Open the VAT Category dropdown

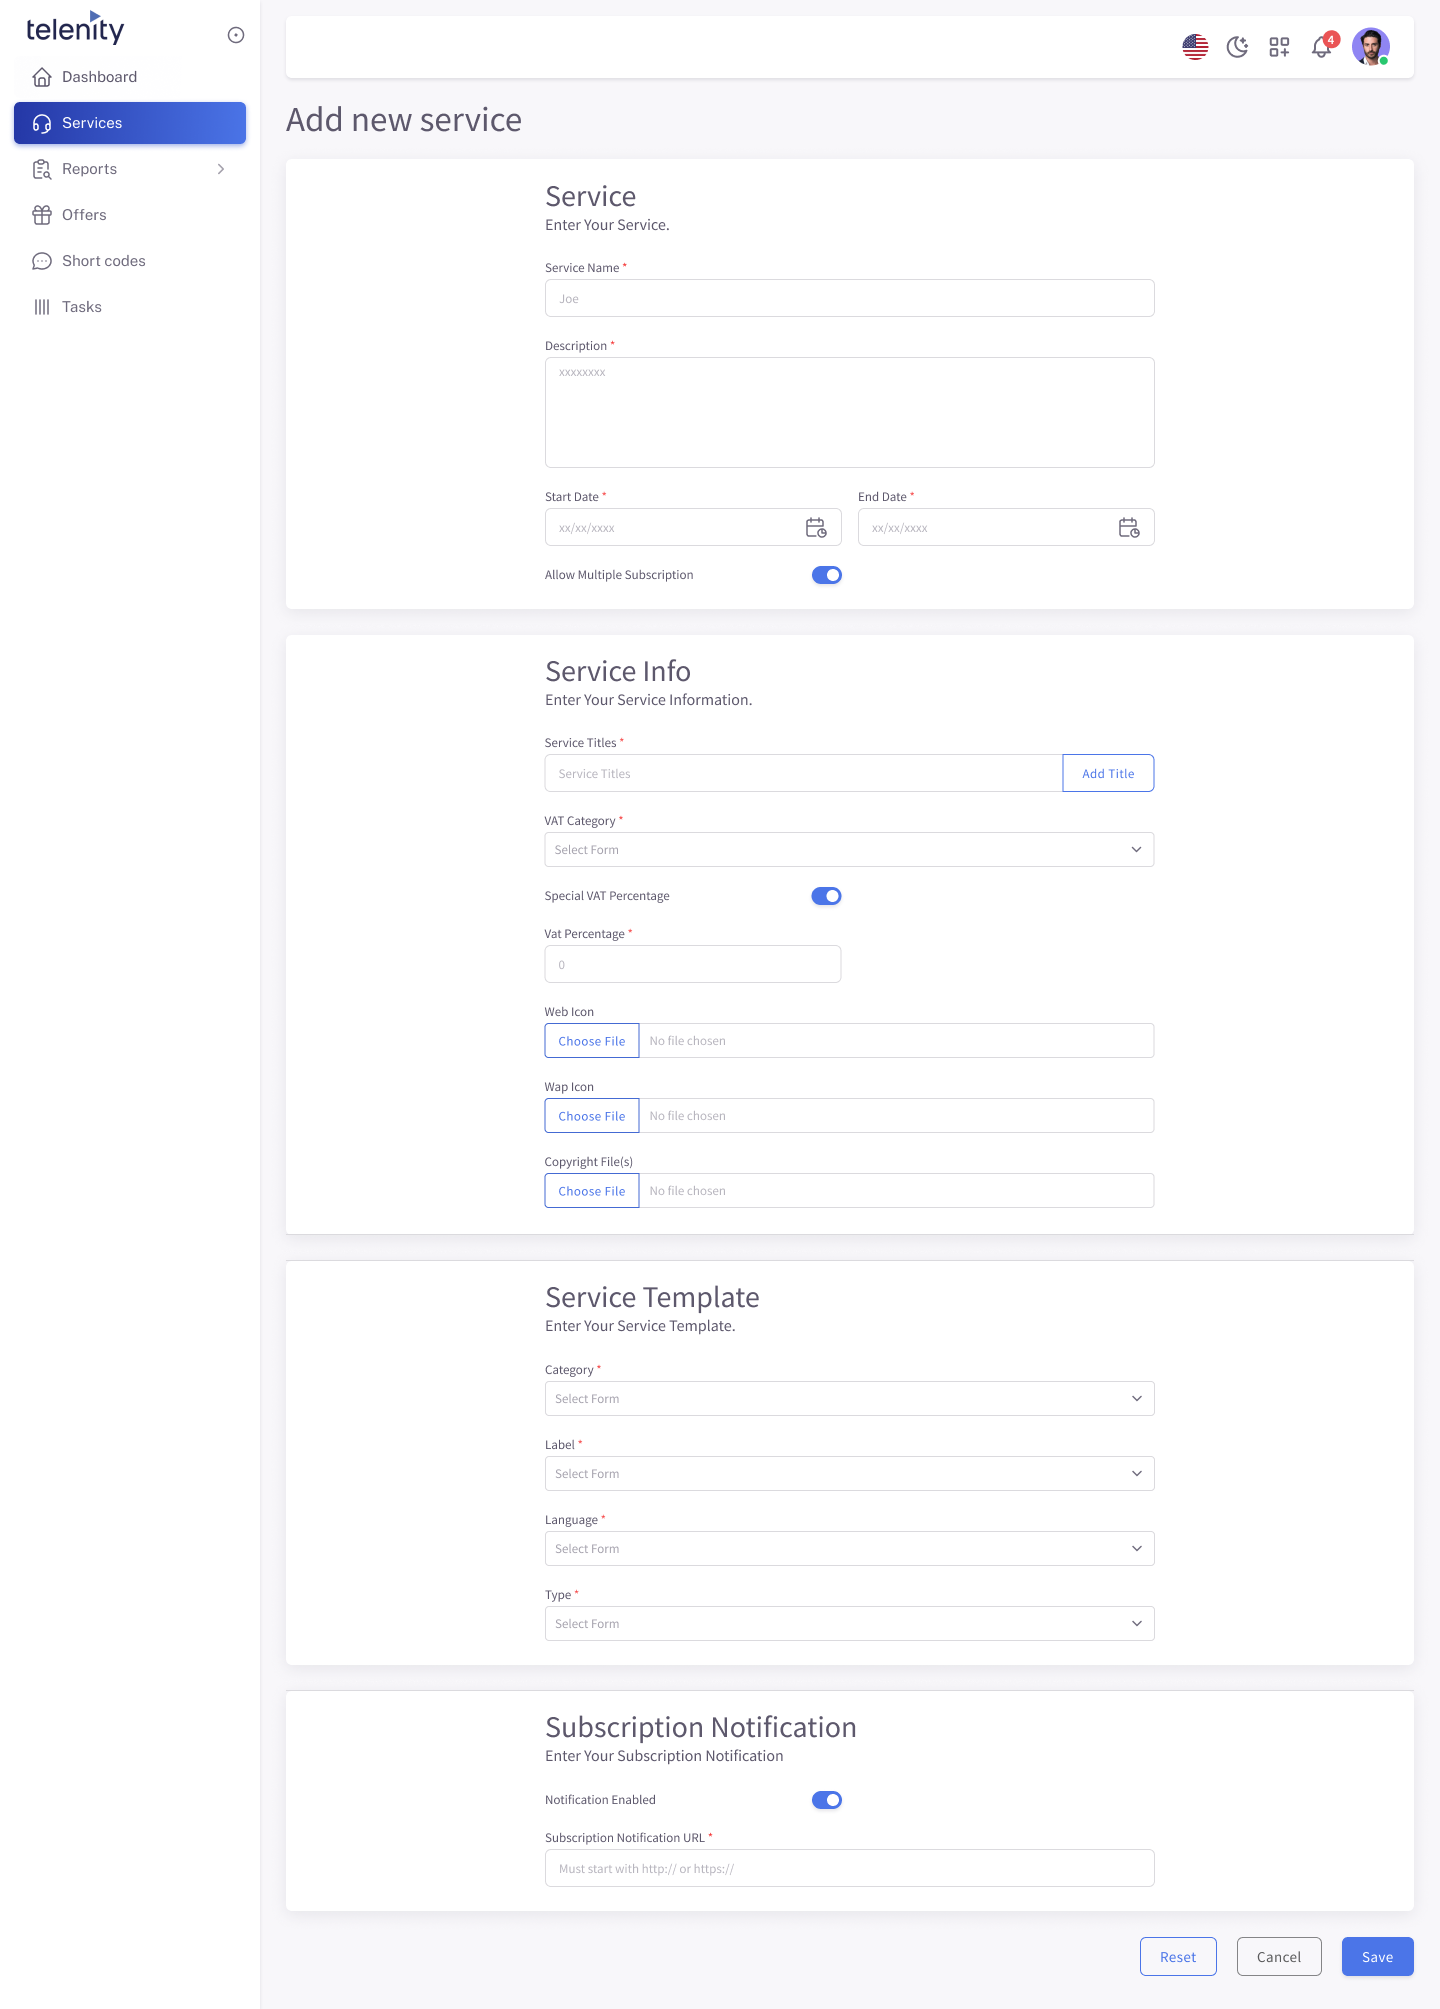(x=849, y=850)
